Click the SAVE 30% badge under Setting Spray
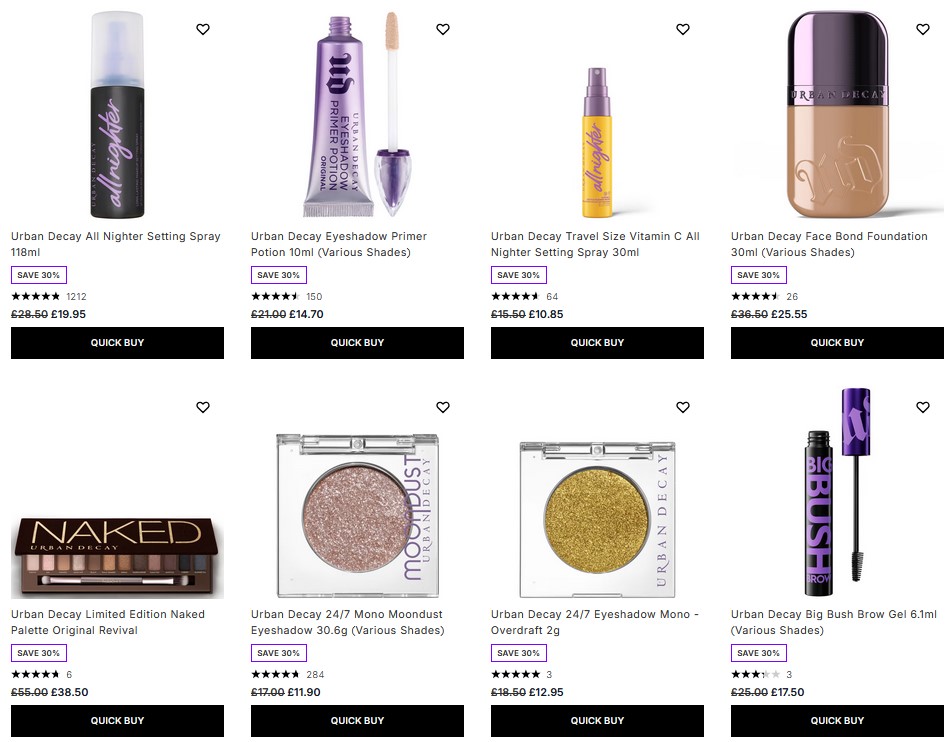952x742 pixels. pos(38,274)
